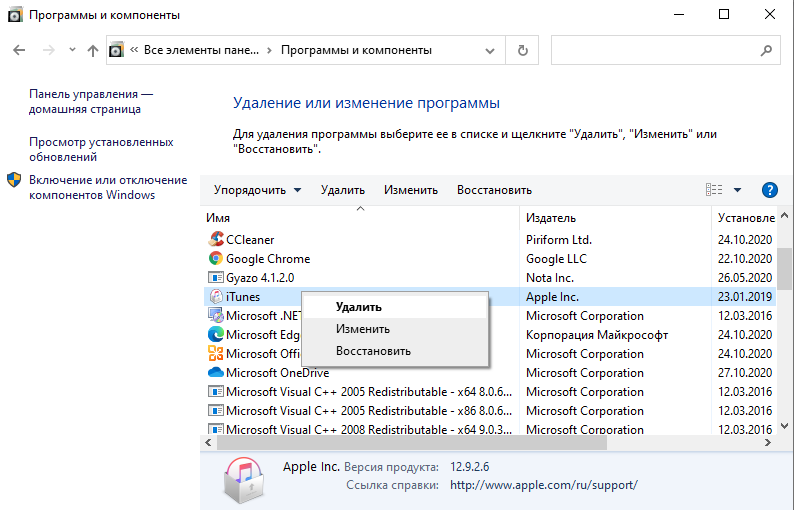Click the Google Chrome icon in list

[216, 258]
